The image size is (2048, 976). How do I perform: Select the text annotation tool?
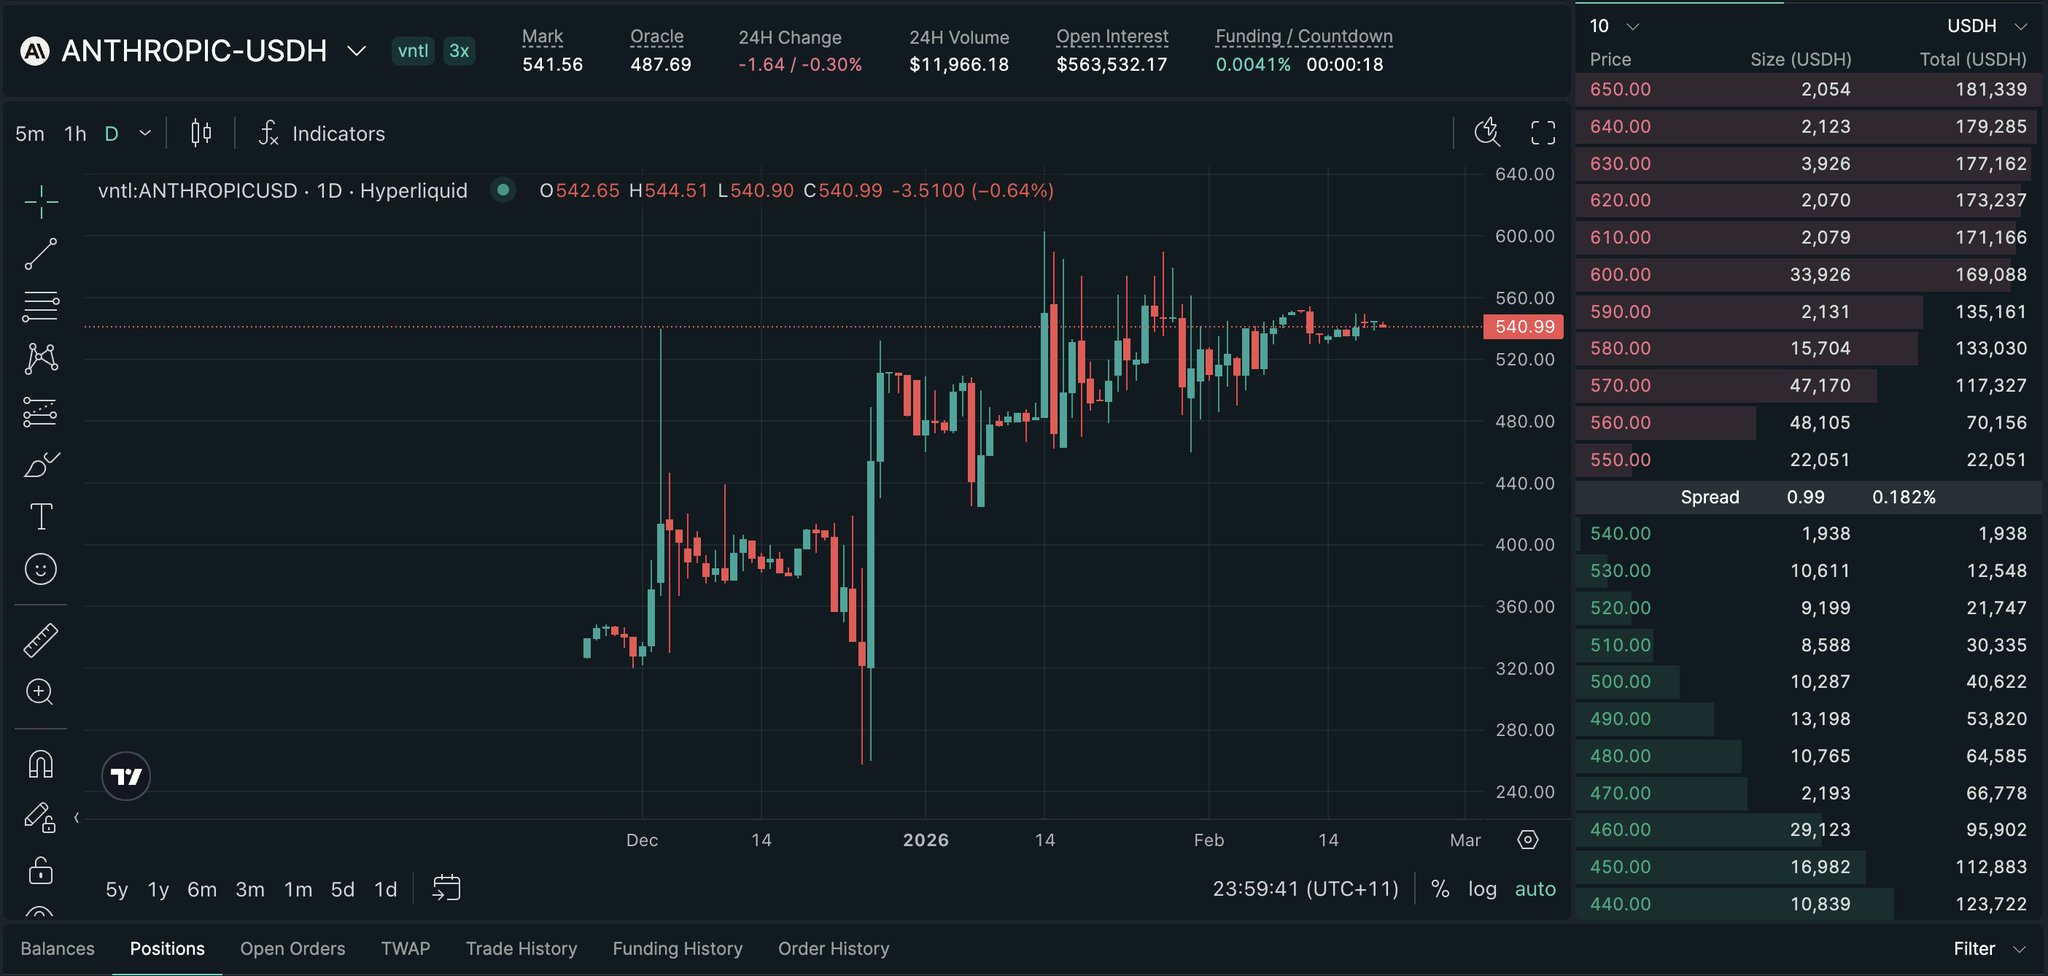click(40, 517)
